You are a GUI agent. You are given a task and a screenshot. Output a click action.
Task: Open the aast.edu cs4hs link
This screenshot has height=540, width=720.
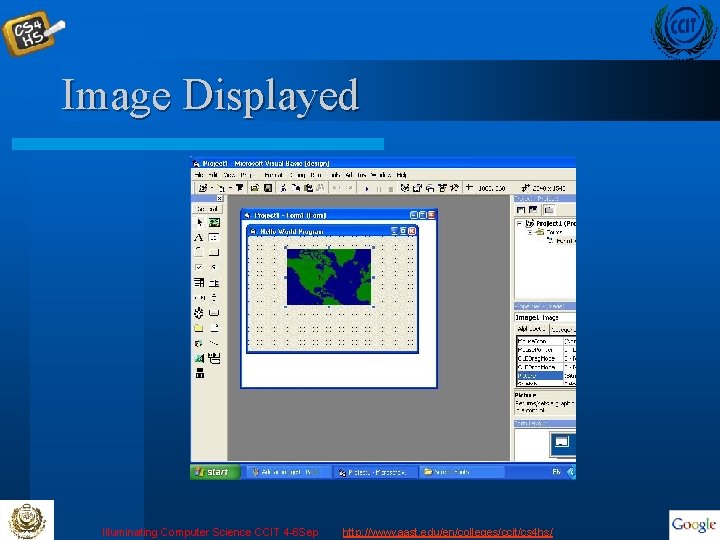click(x=448, y=532)
